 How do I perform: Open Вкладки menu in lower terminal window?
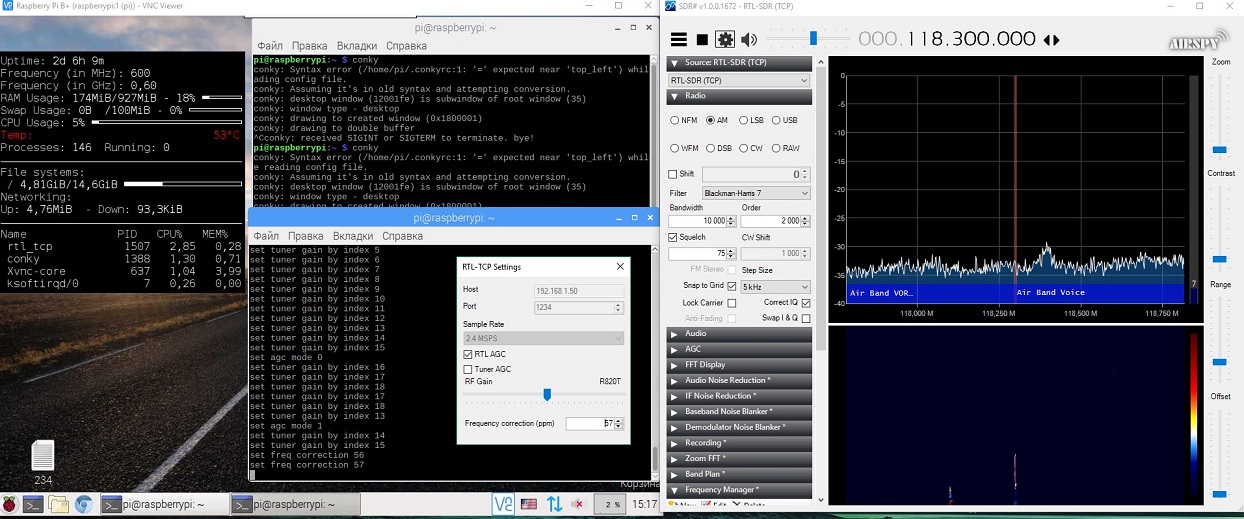(x=352, y=236)
